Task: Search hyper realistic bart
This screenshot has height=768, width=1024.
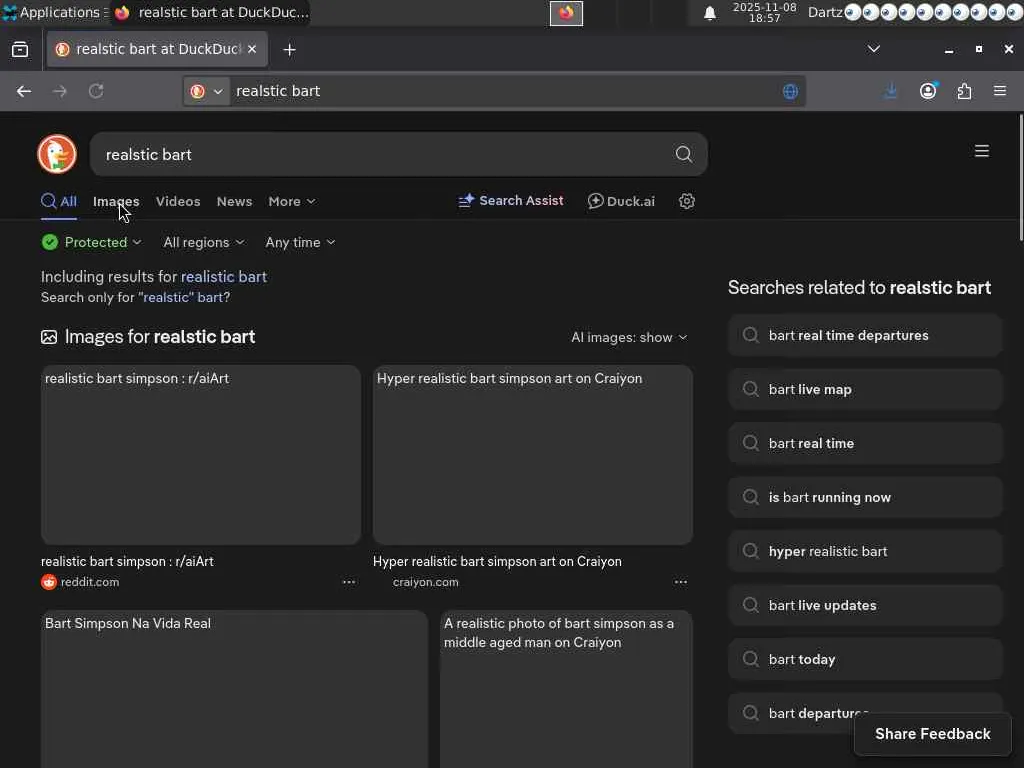Action: coord(865,551)
